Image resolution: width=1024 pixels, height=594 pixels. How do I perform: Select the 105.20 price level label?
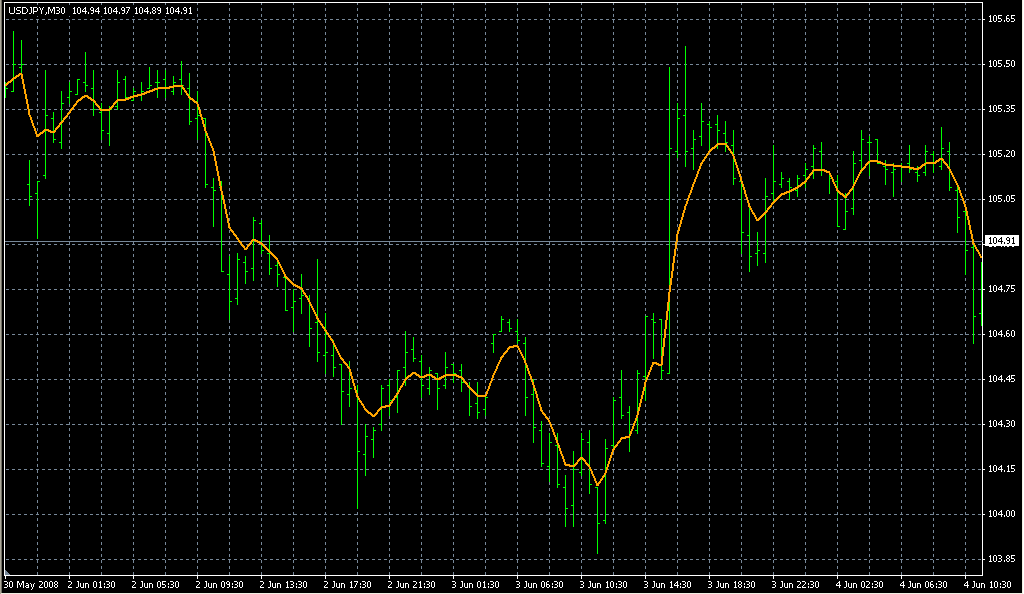(1001, 154)
